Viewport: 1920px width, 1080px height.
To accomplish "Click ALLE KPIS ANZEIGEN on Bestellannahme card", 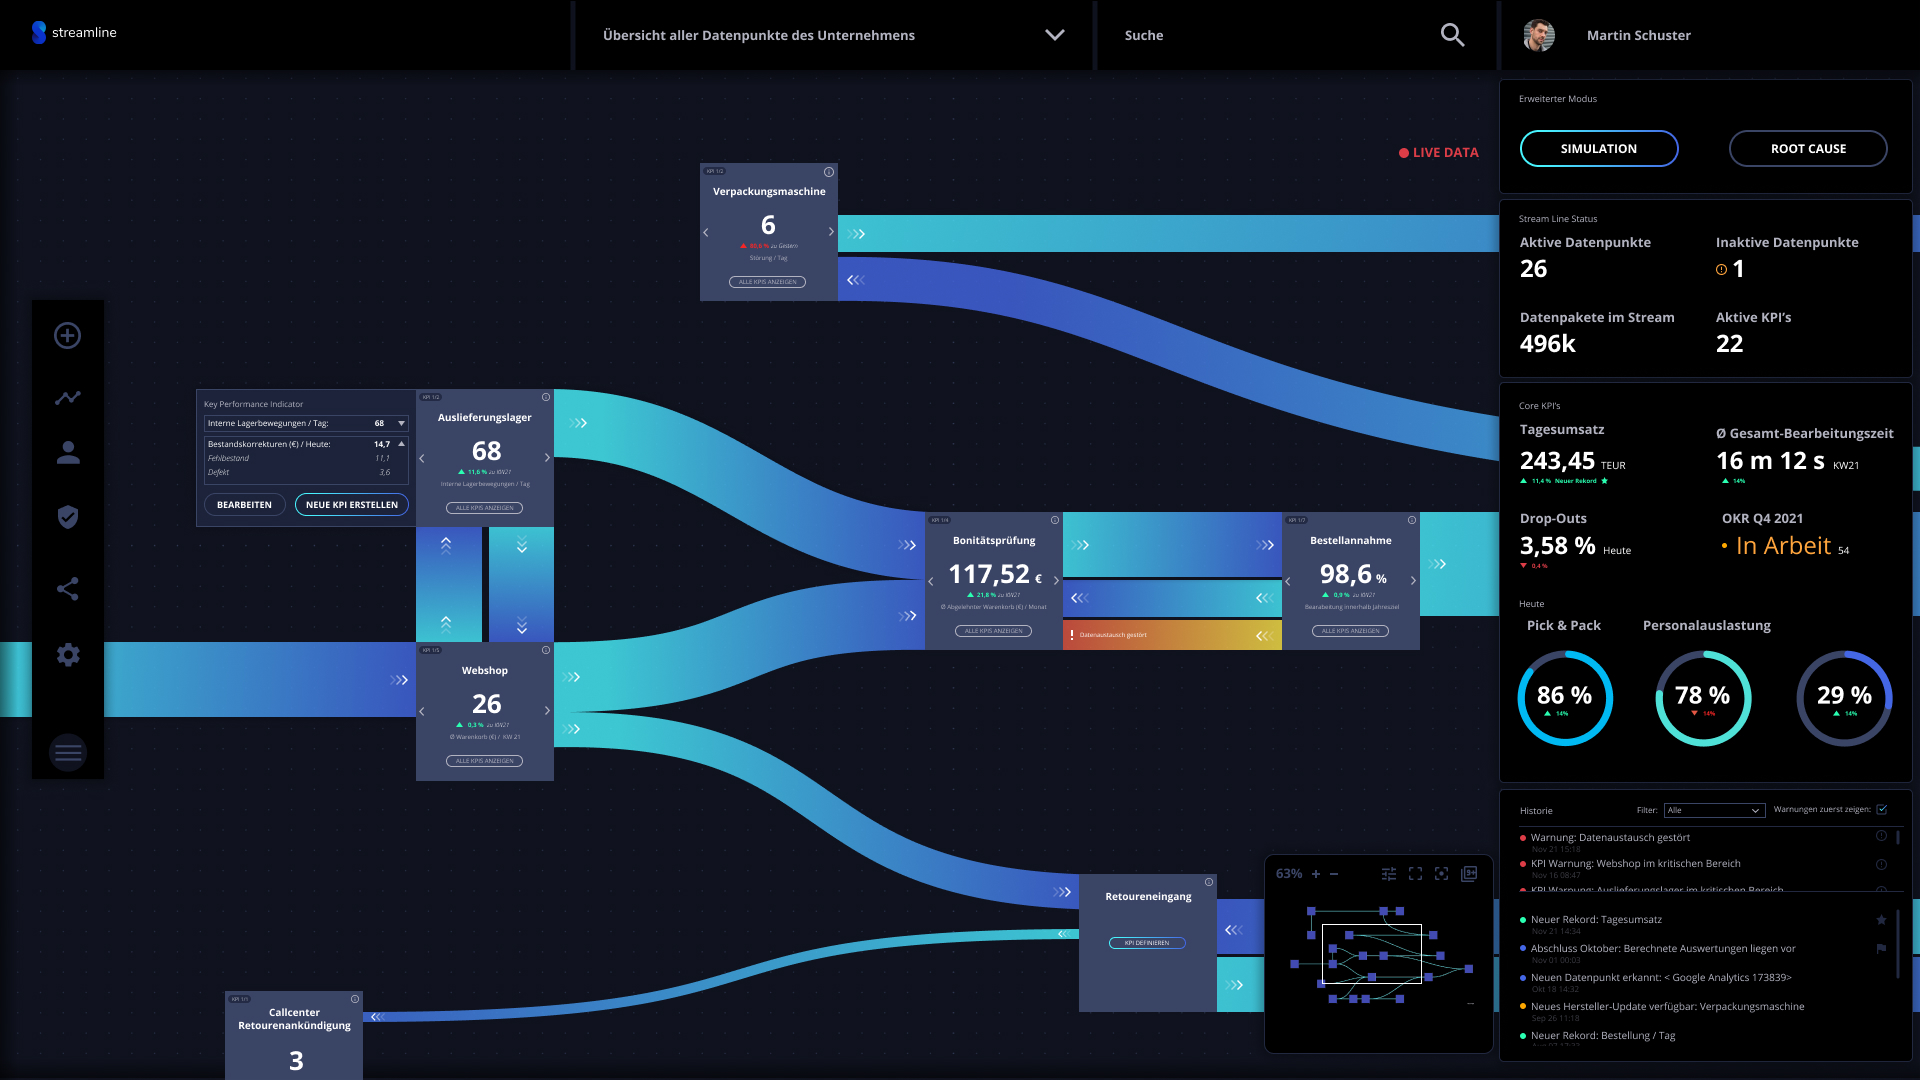I will (1350, 631).
